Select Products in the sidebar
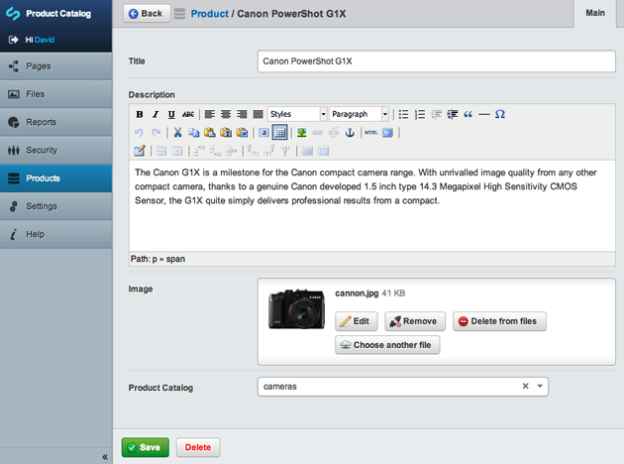Image resolution: width=624 pixels, height=464 pixels. pyautogui.click(x=56, y=178)
